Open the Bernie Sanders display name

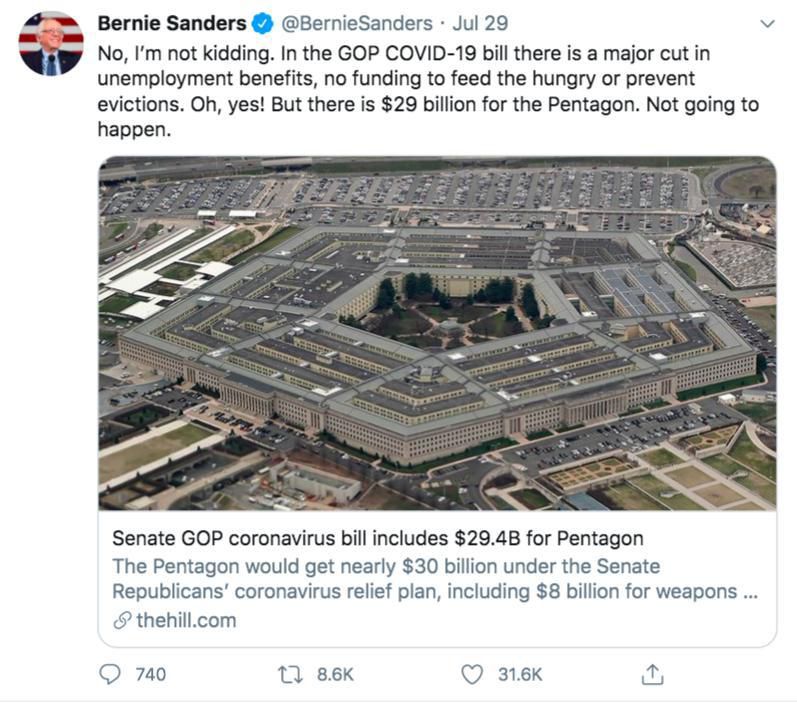[x=171, y=23]
